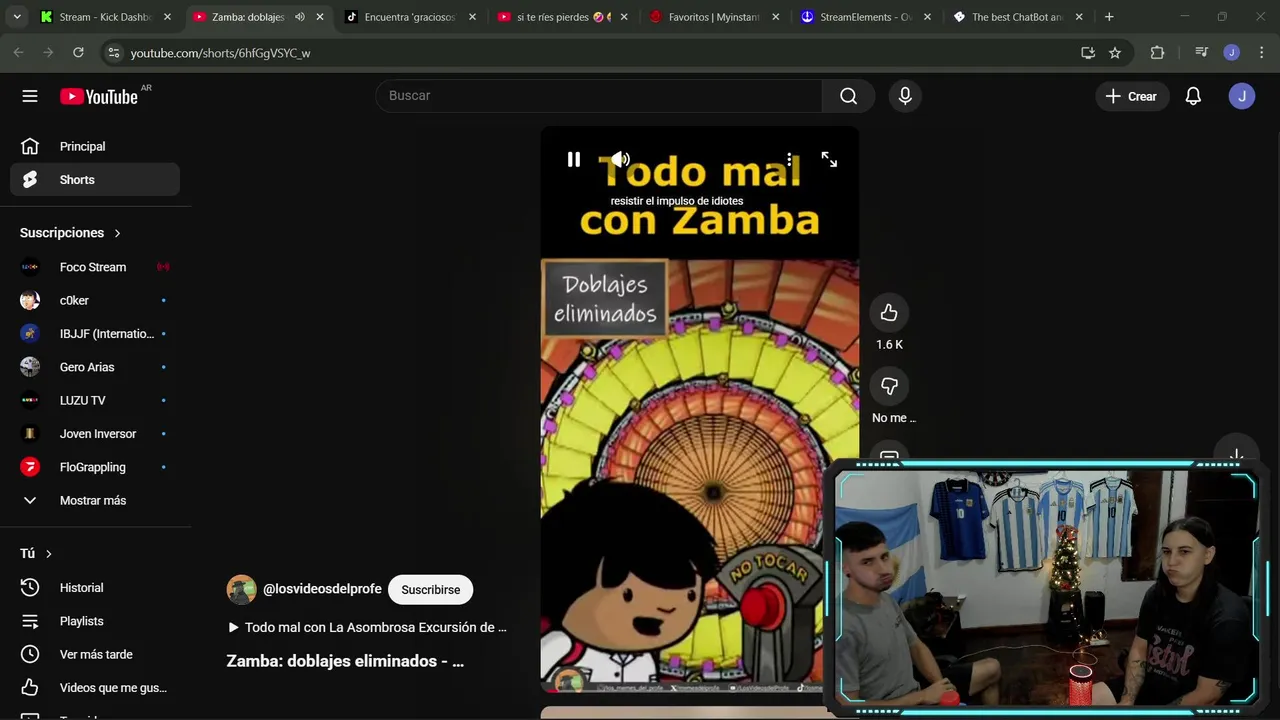Select Shorts in the sidebar
Screen dimensions: 1280x720
click(x=95, y=180)
